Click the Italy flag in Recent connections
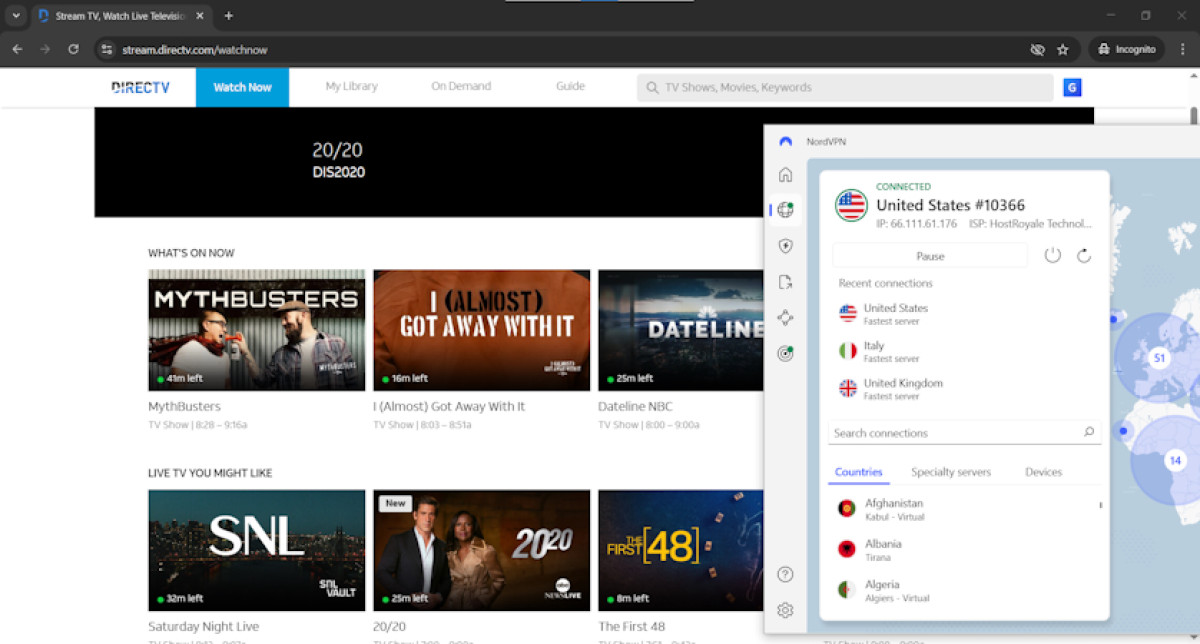Image resolution: width=1200 pixels, height=644 pixels. 848,351
